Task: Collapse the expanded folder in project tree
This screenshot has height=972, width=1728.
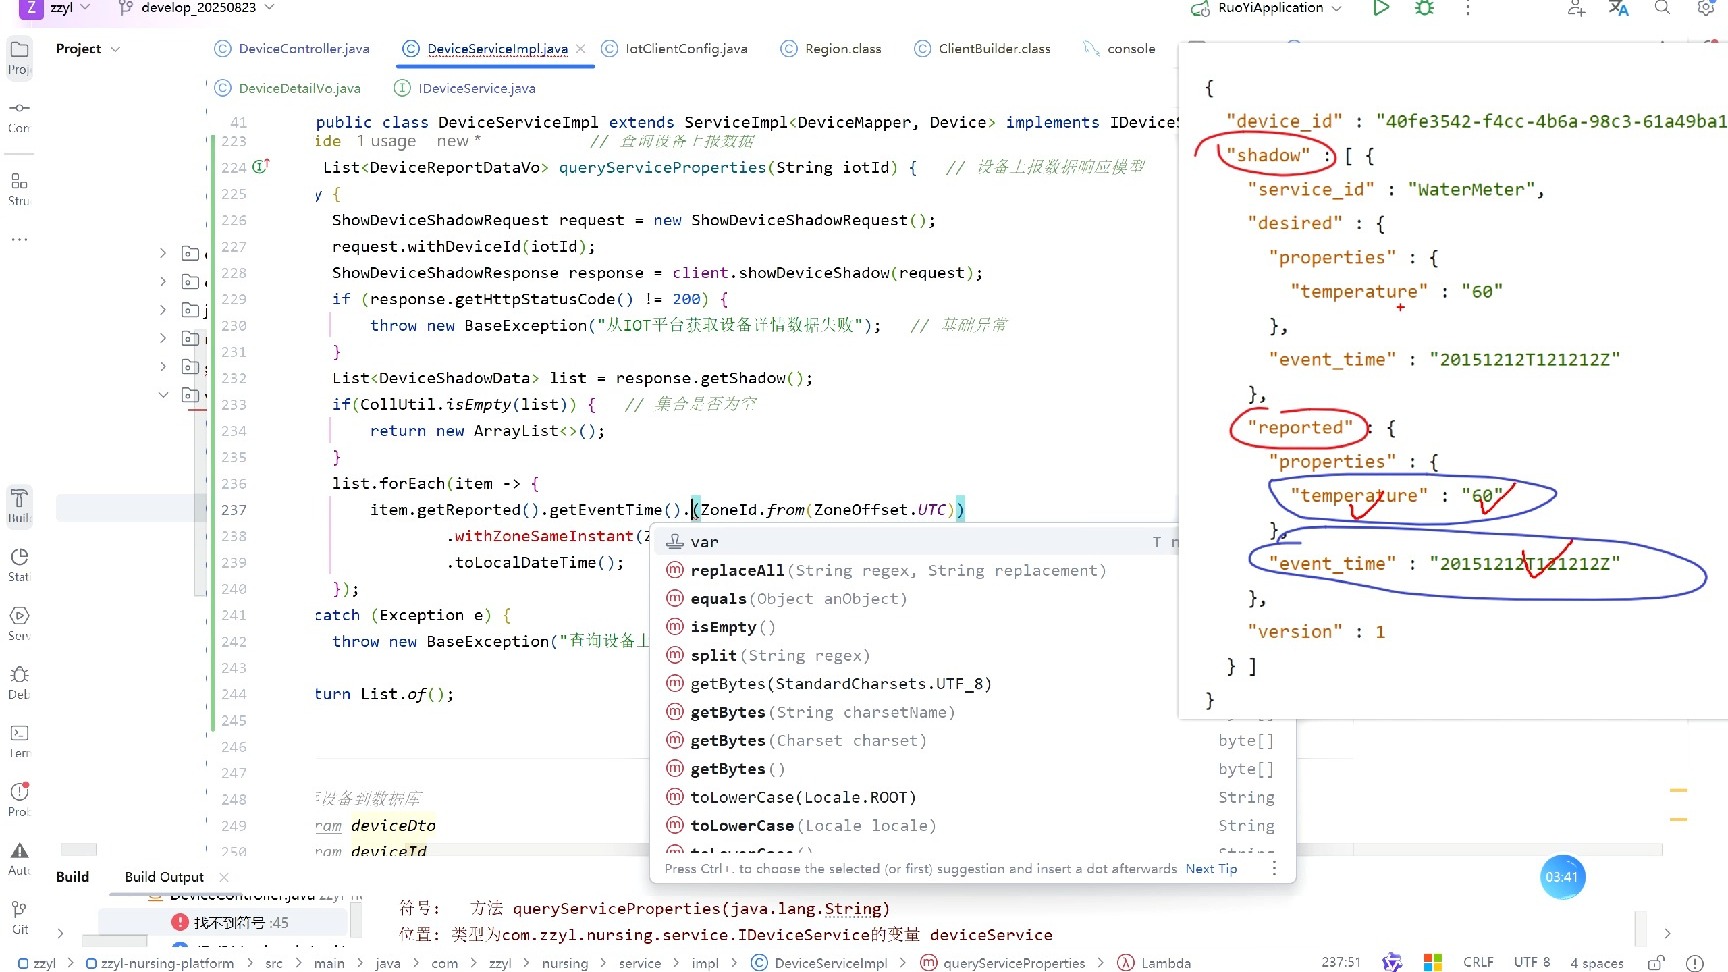Action: [163, 395]
